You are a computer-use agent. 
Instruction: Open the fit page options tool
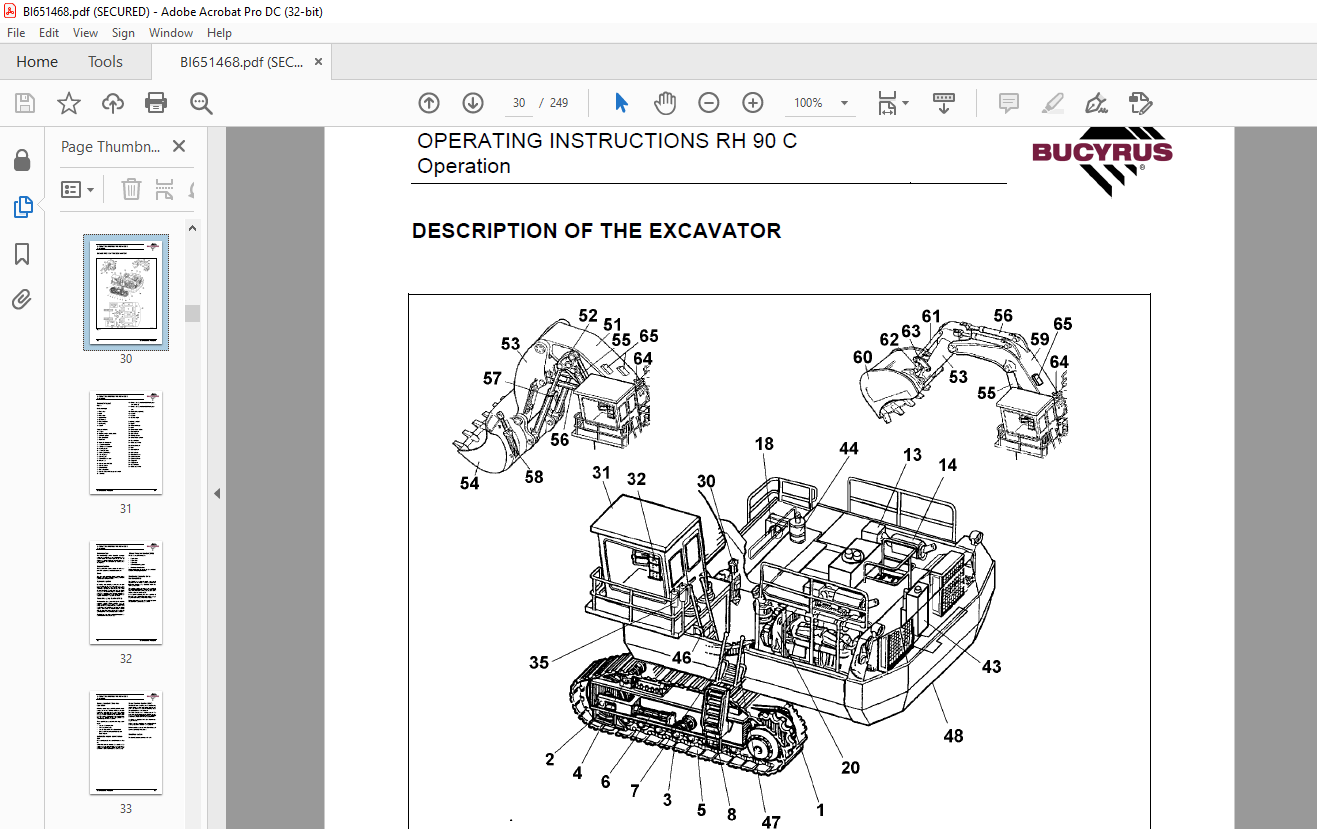tap(892, 103)
